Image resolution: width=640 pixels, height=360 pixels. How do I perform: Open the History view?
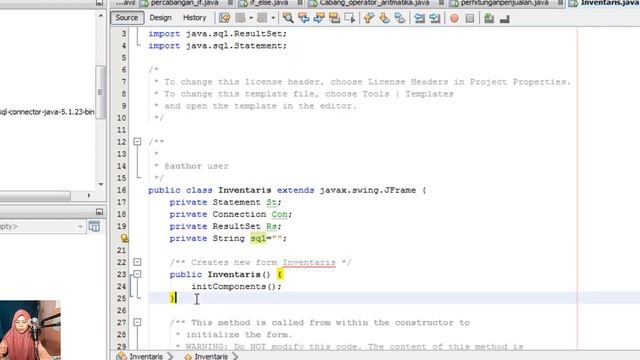194,18
